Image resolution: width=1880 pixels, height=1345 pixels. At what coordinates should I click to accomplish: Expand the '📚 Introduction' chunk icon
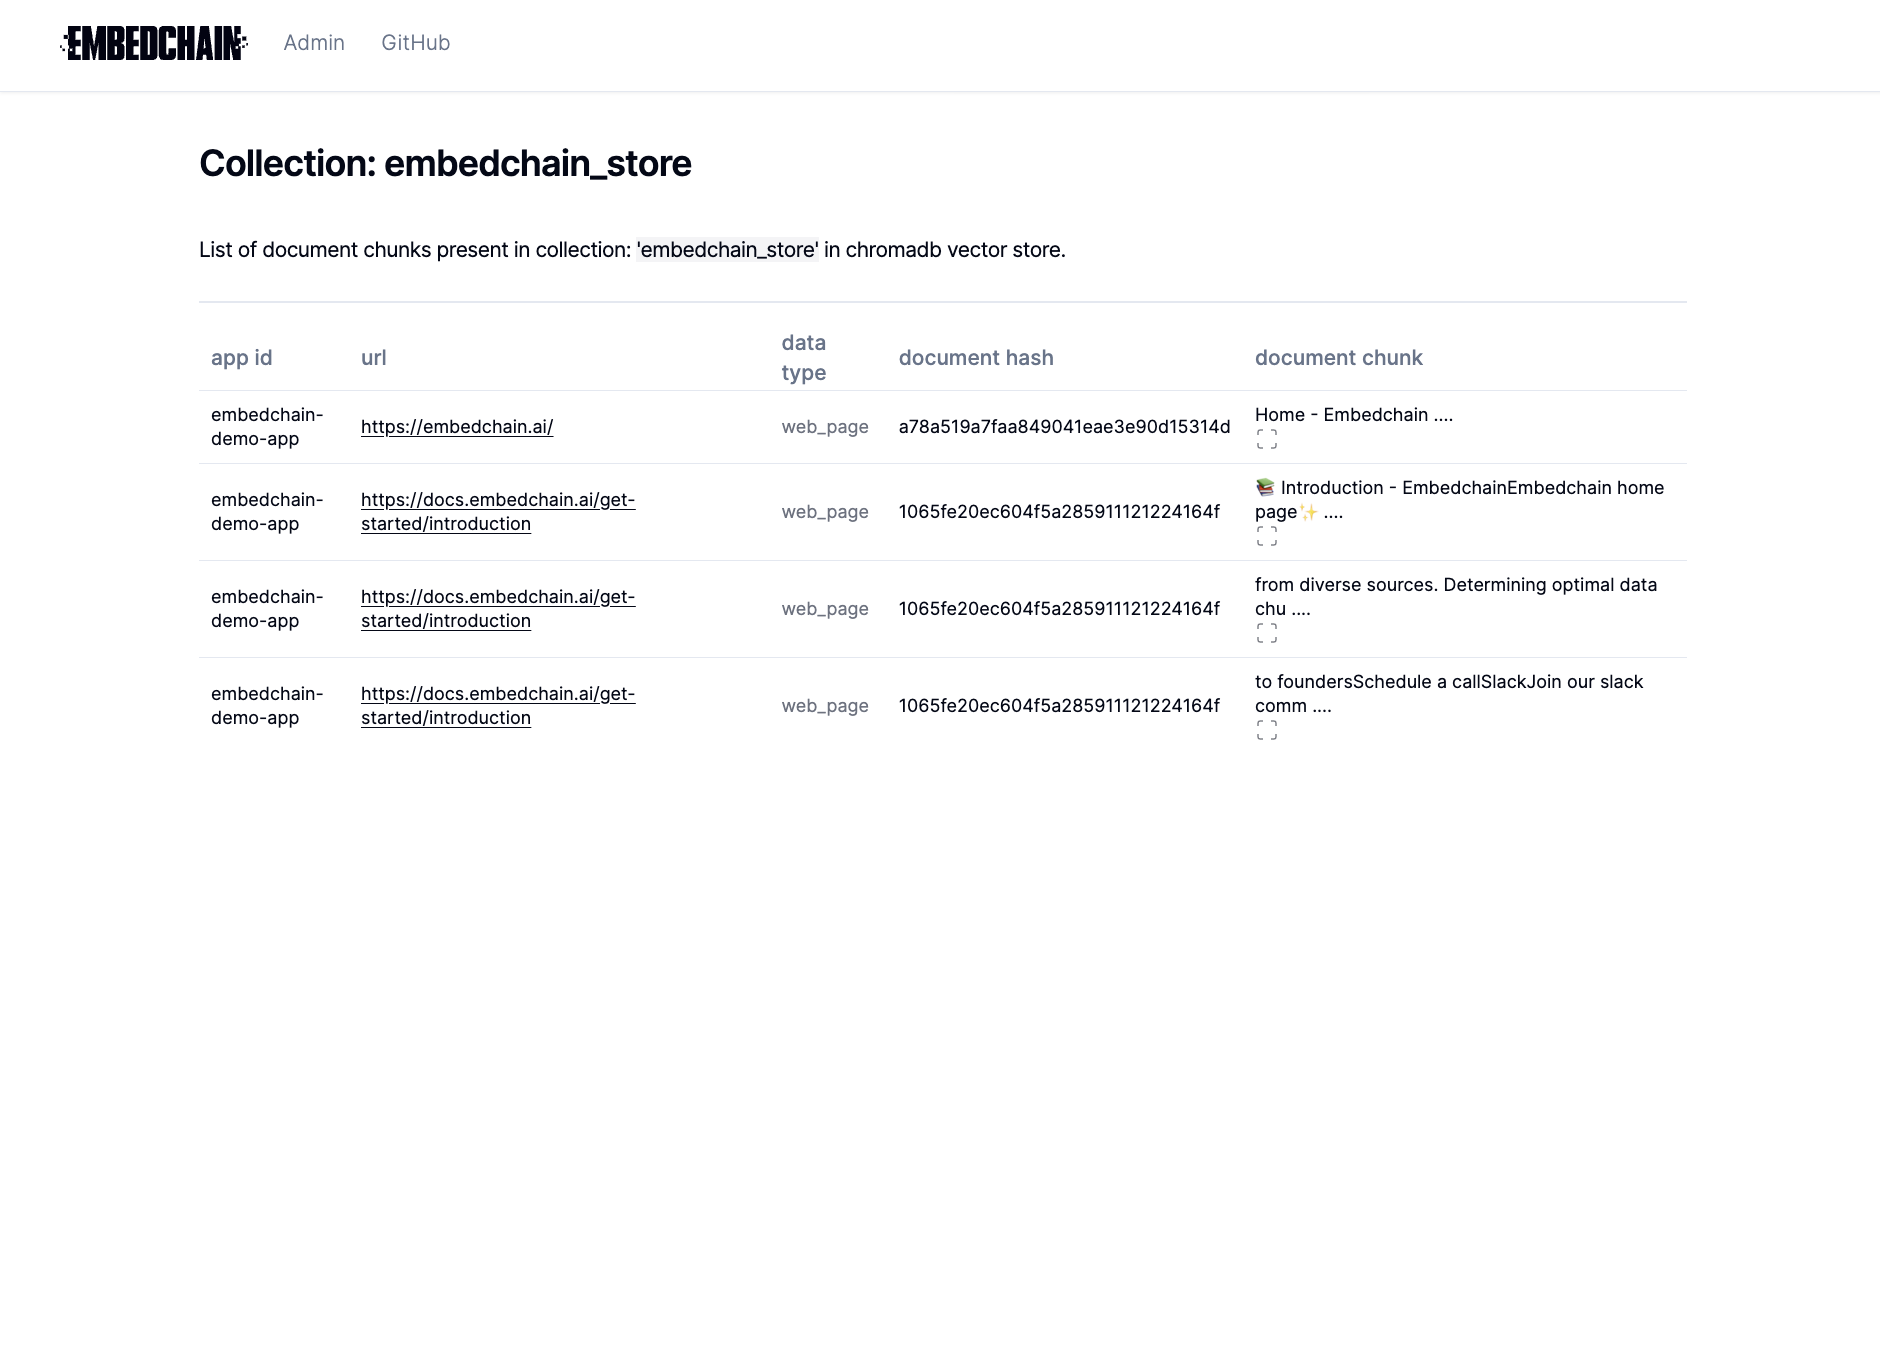point(1267,537)
